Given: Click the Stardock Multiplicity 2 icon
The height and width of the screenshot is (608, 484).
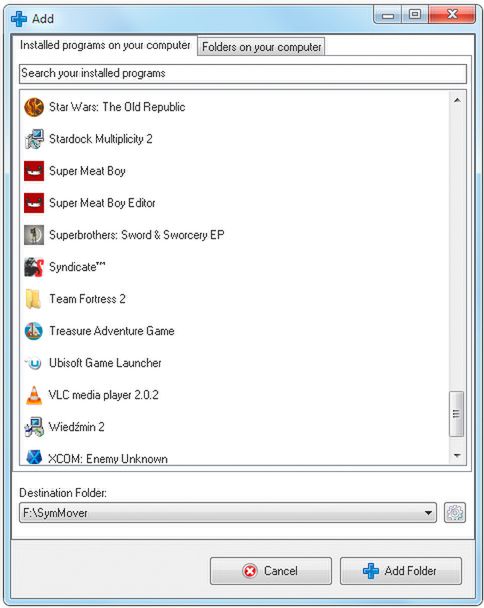Looking at the screenshot, I should coord(34,139).
